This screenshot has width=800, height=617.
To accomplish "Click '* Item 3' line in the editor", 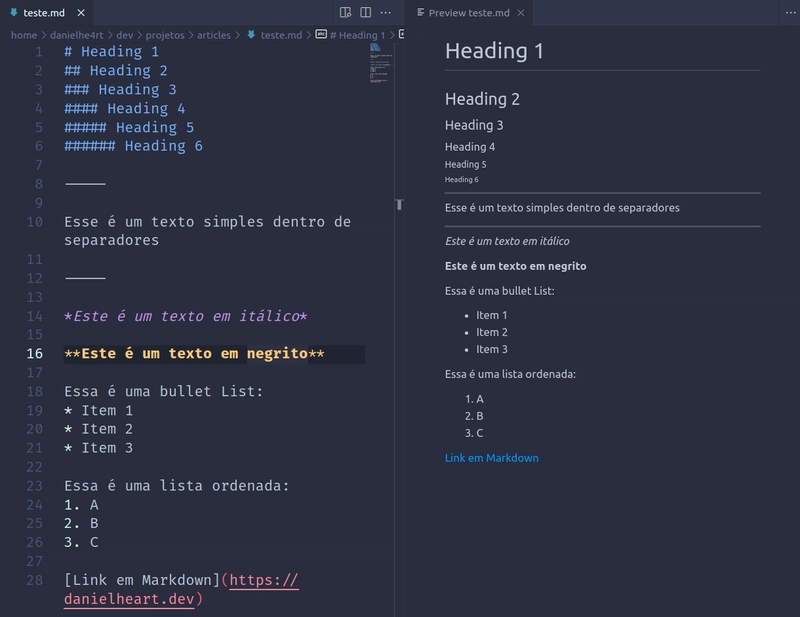I will 98,448.
